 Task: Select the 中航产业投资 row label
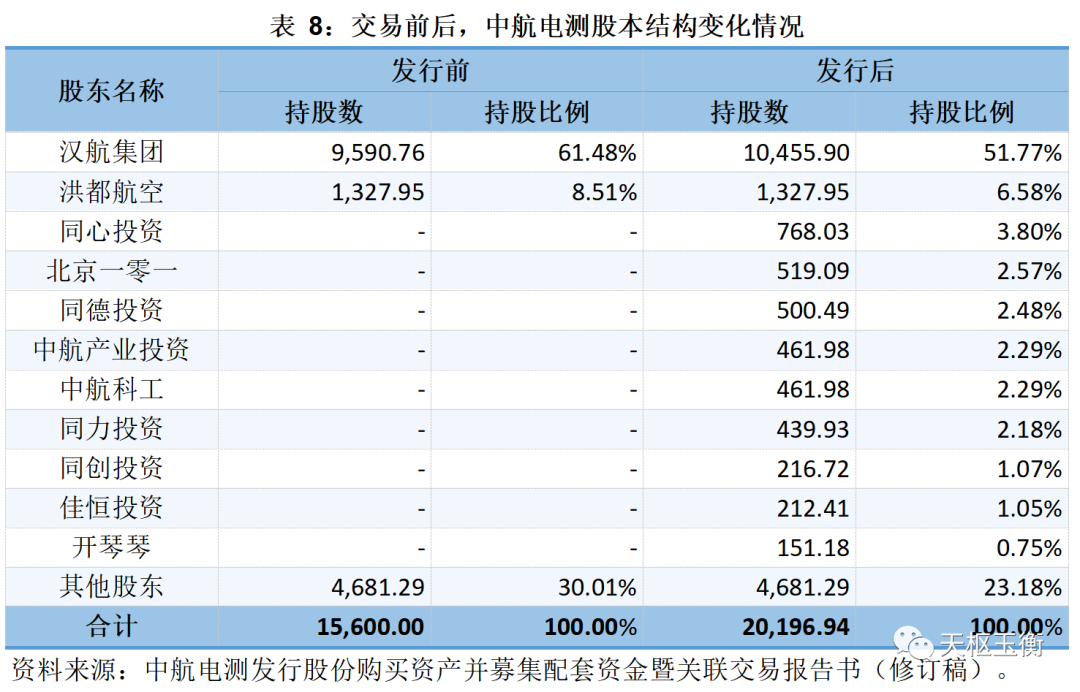111,350
